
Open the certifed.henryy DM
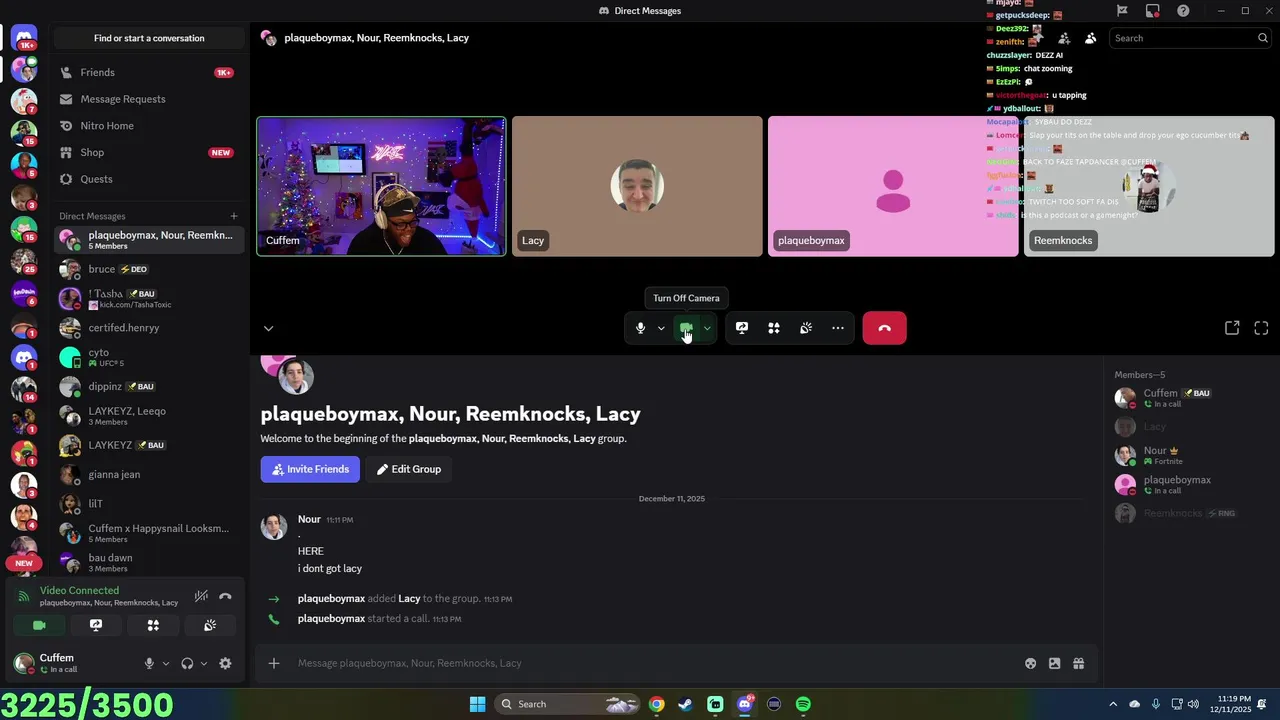[149, 328]
